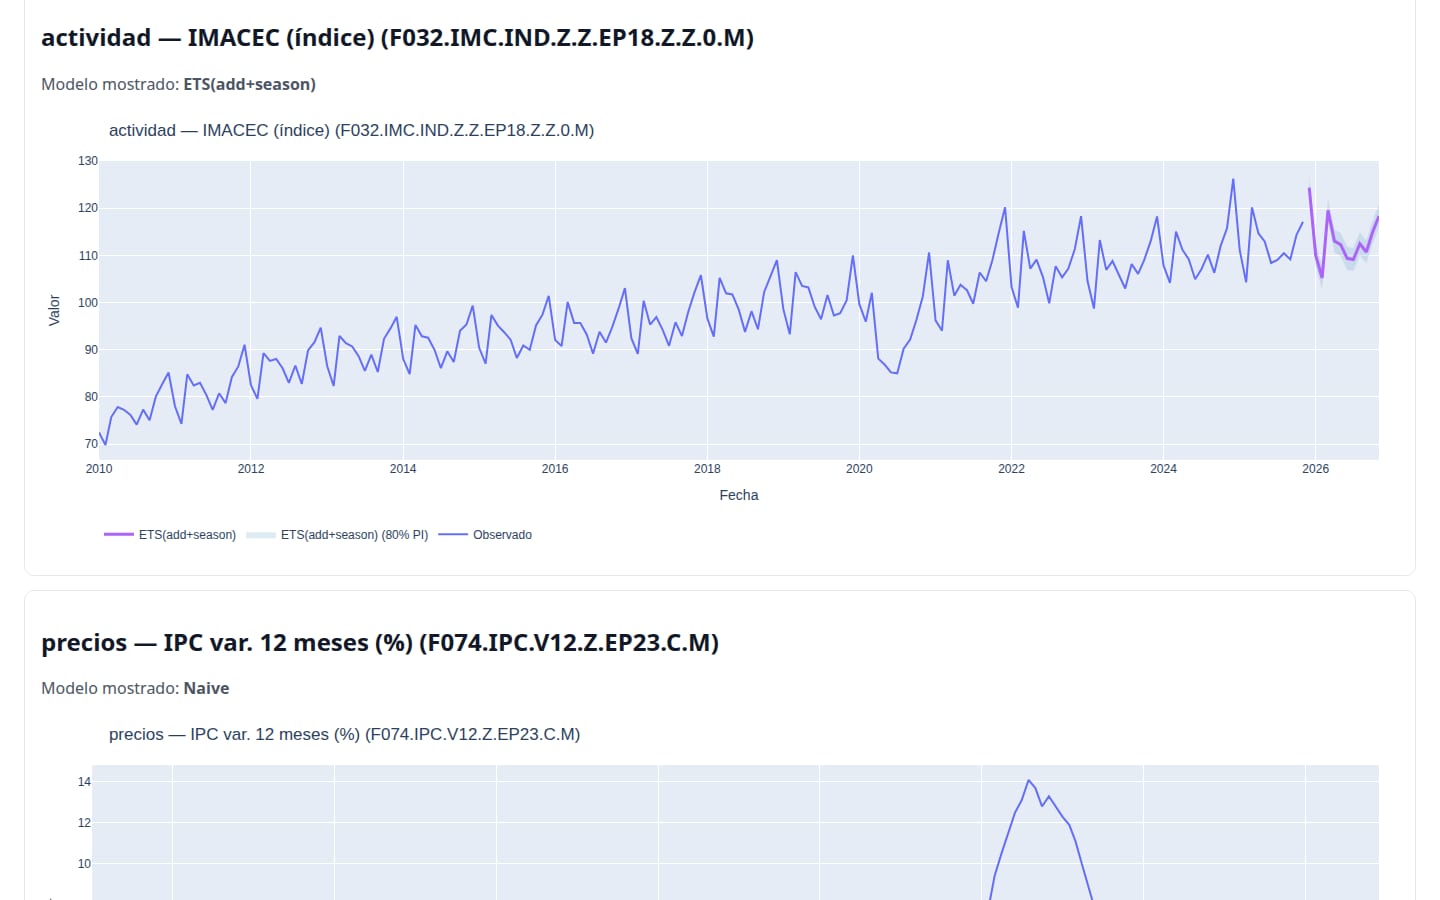Image resolution: width=1440 pixels, height=900 pixels.
Task: Click the 12 y-axis tick on IPC chart
Action: coord(84,823)
